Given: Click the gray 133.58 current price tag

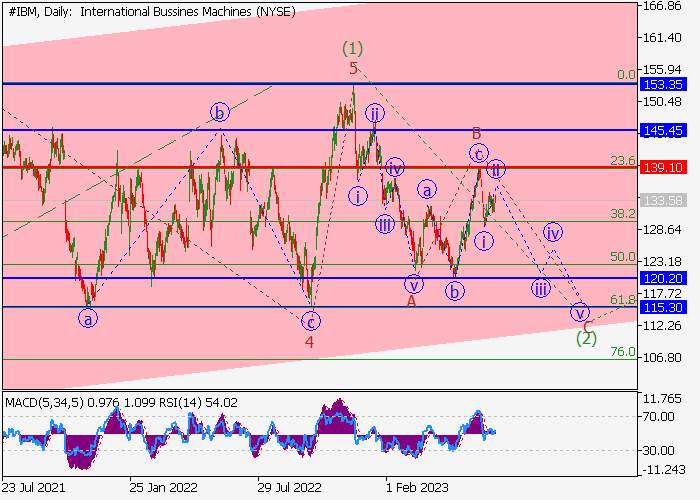Looking at the screenshot, I should pyautogui.click(x=662, y=200).
